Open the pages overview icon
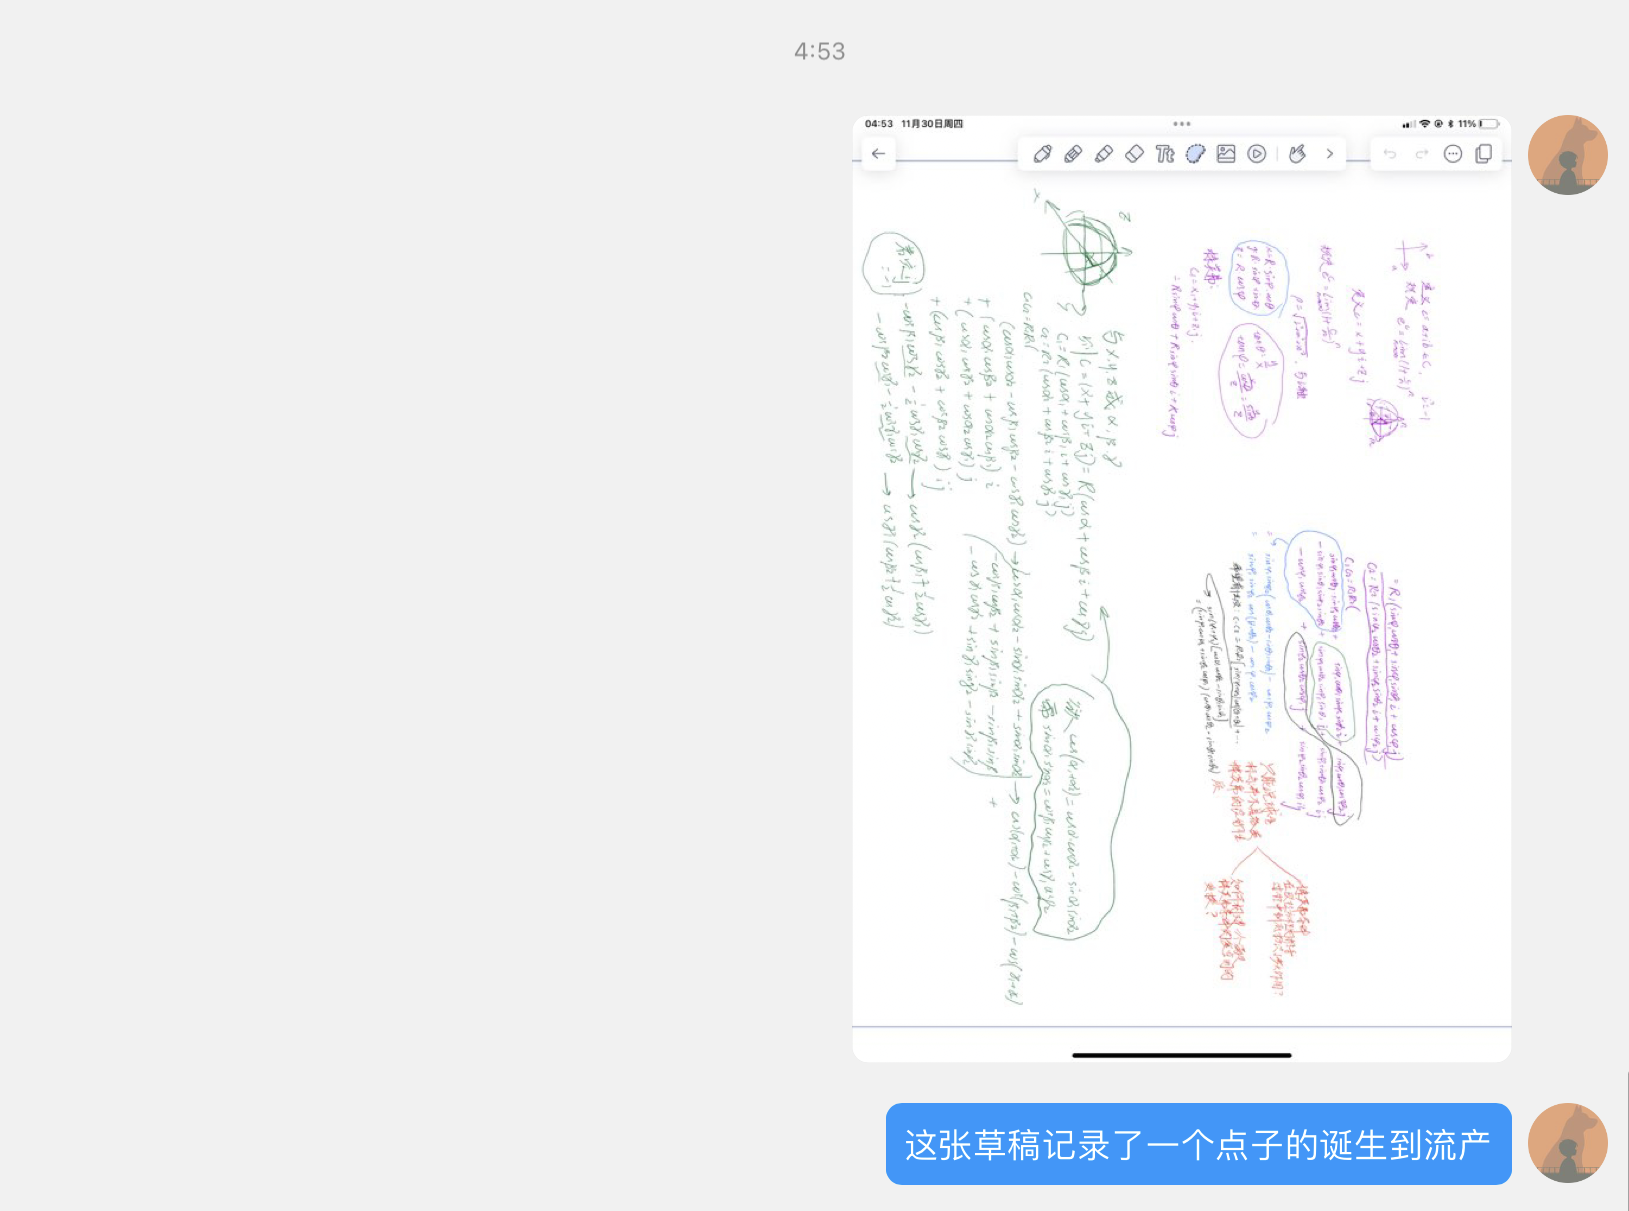 click(x=1484, y=154)
